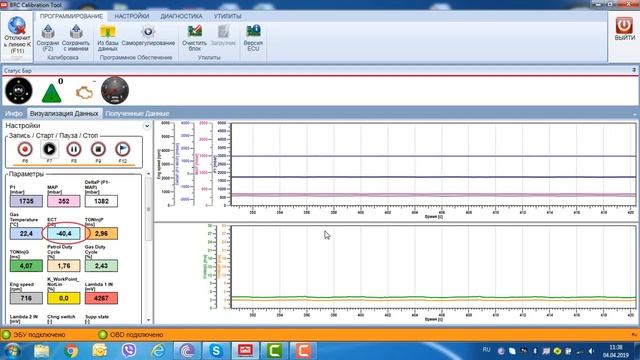Open the НАСТРОЙКИ ribbon tab
The image size is (640, 360).
tap(131, 16)
